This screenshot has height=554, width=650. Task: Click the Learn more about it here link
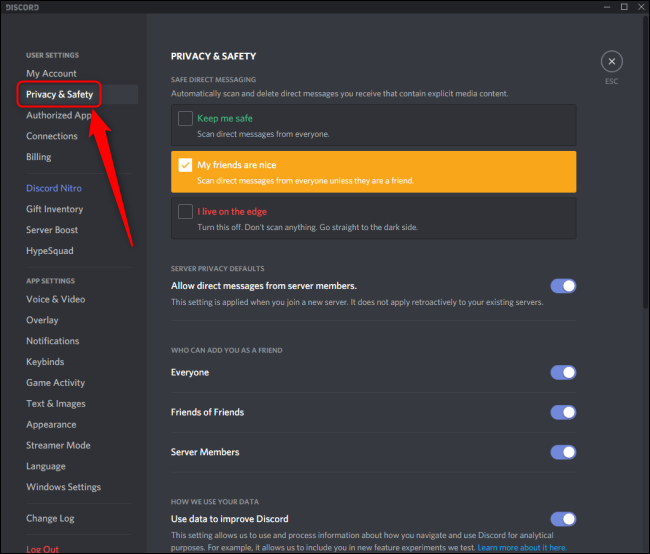pos(523,548)
